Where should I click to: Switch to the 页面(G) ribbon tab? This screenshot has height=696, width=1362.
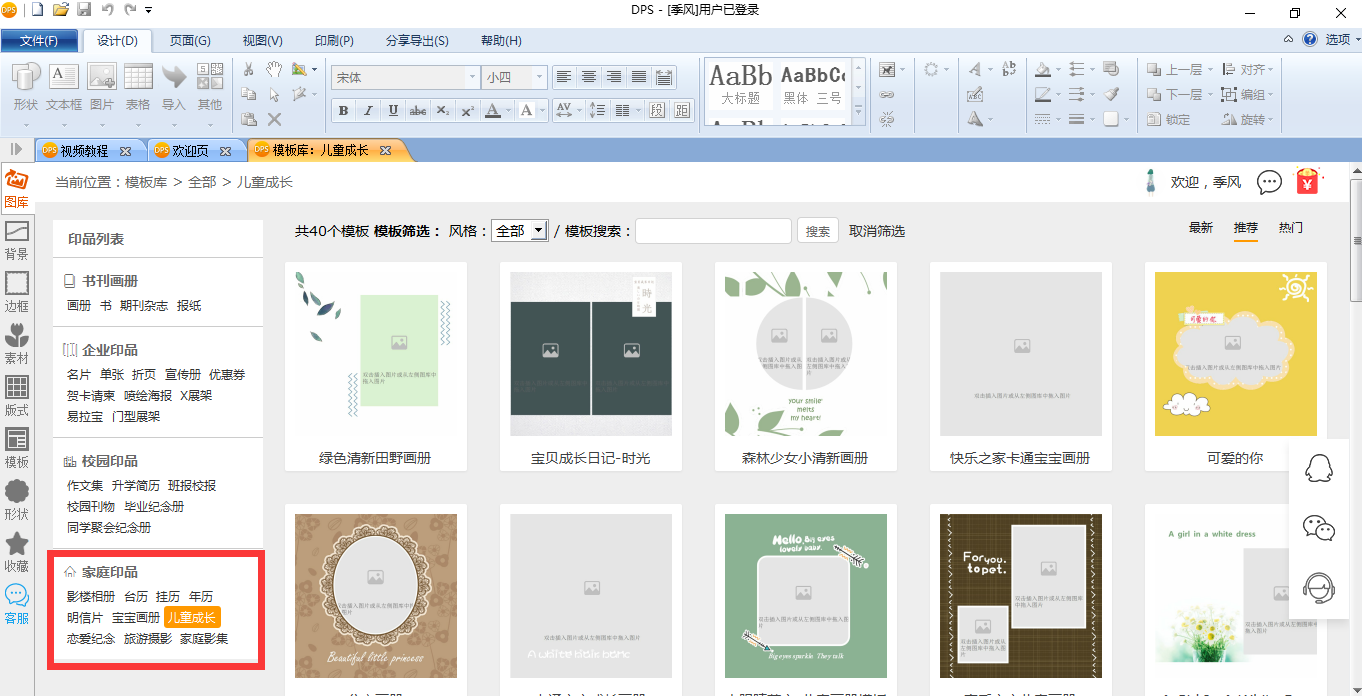190,41
